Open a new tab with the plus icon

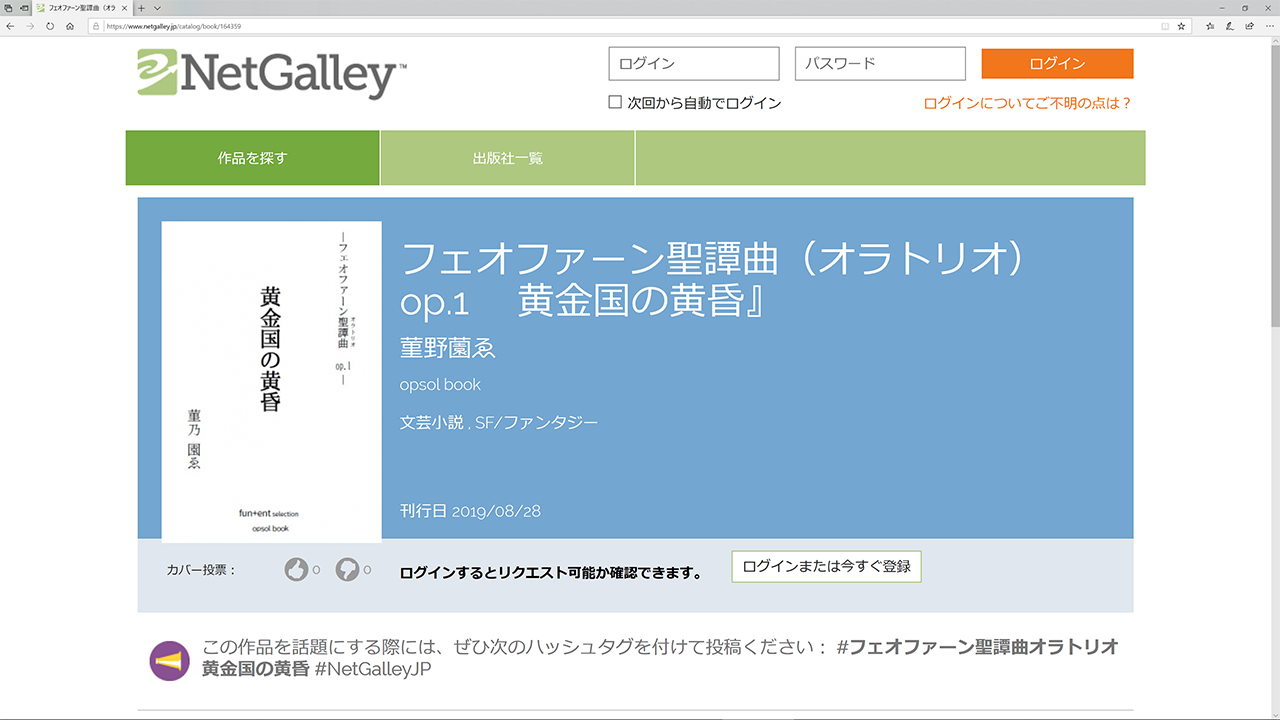tap(141, 8)
